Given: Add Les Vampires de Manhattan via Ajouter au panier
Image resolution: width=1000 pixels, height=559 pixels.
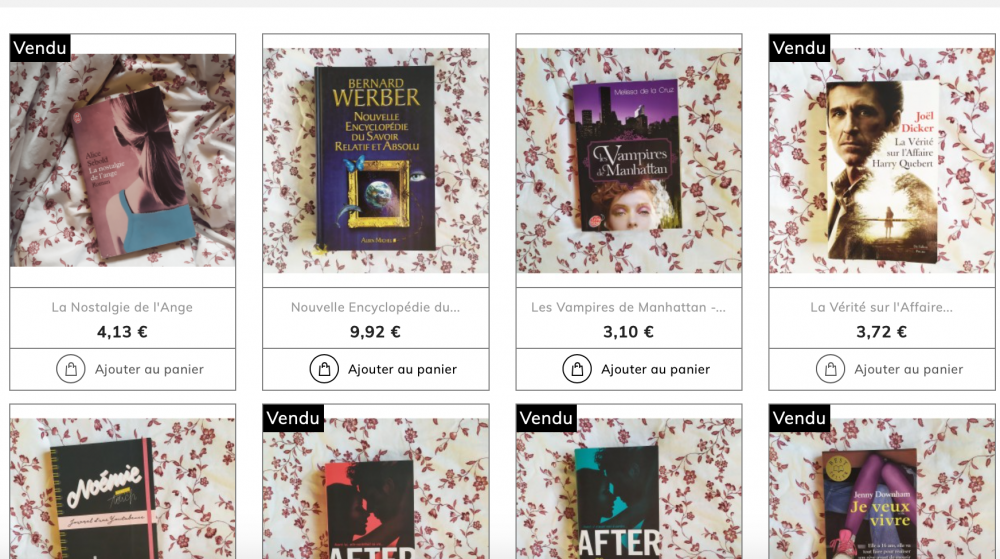Looking at the screenshot, I should tap(629, 369).
